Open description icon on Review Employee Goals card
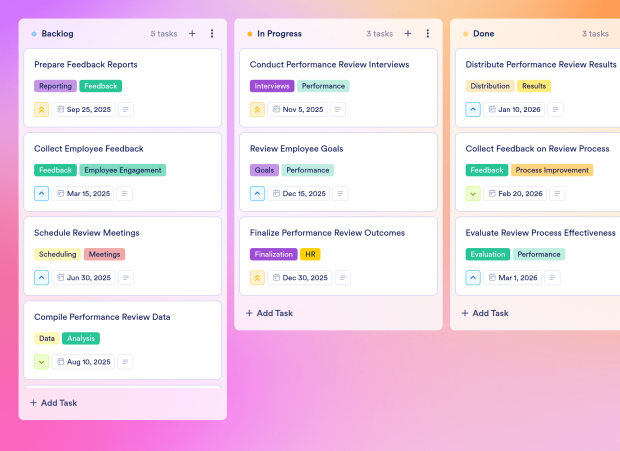The height and width of the screenshot is (451, 620). pyautogui.click(x=342, y=193)
